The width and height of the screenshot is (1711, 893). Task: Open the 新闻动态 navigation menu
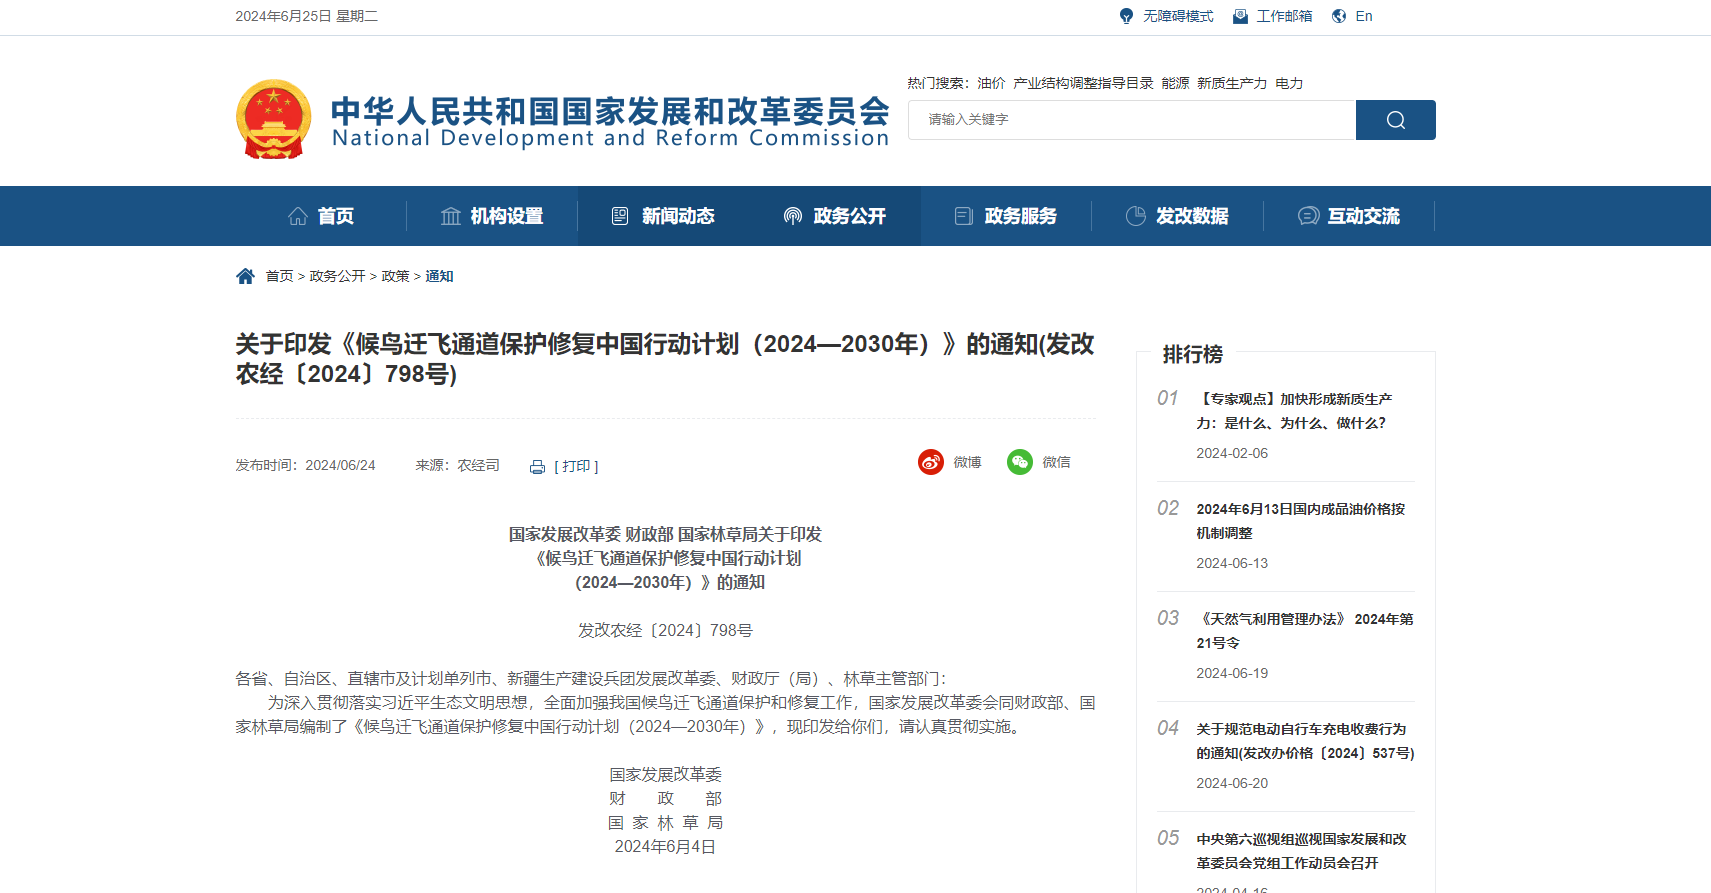pos(663,216)
